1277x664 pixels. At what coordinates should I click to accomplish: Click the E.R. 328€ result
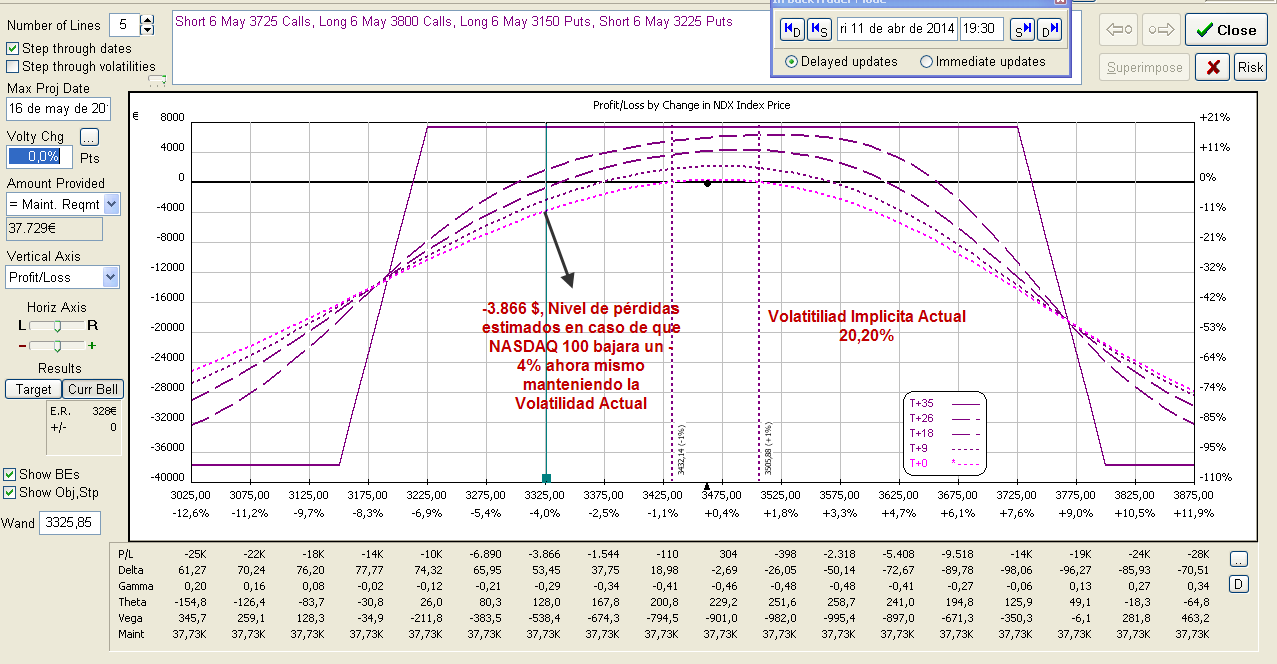pyautogui.click(x=84, y=411)
